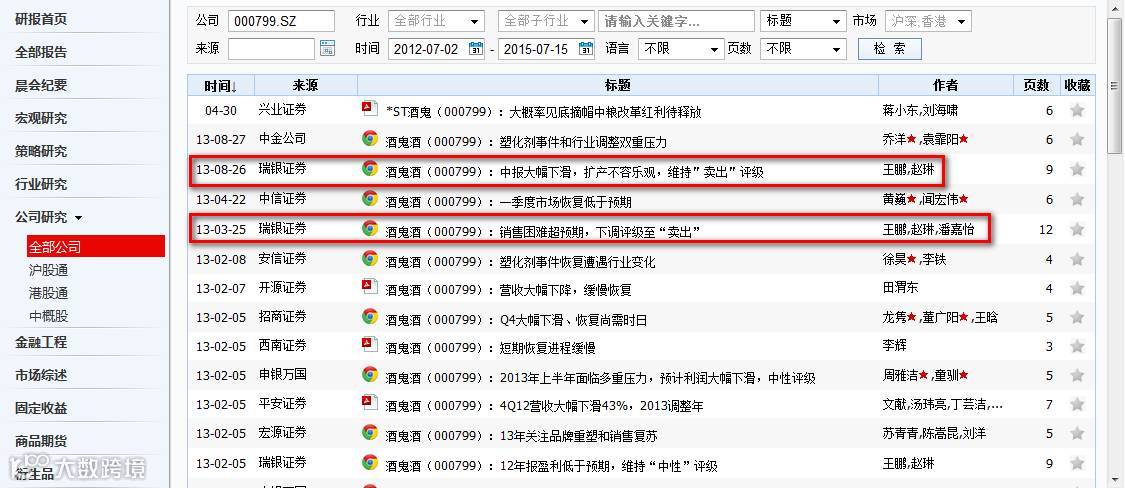Open 策略研究 in sidebar
The height and width of the screenshot is (488, 1125).
[x=41, y=151]
